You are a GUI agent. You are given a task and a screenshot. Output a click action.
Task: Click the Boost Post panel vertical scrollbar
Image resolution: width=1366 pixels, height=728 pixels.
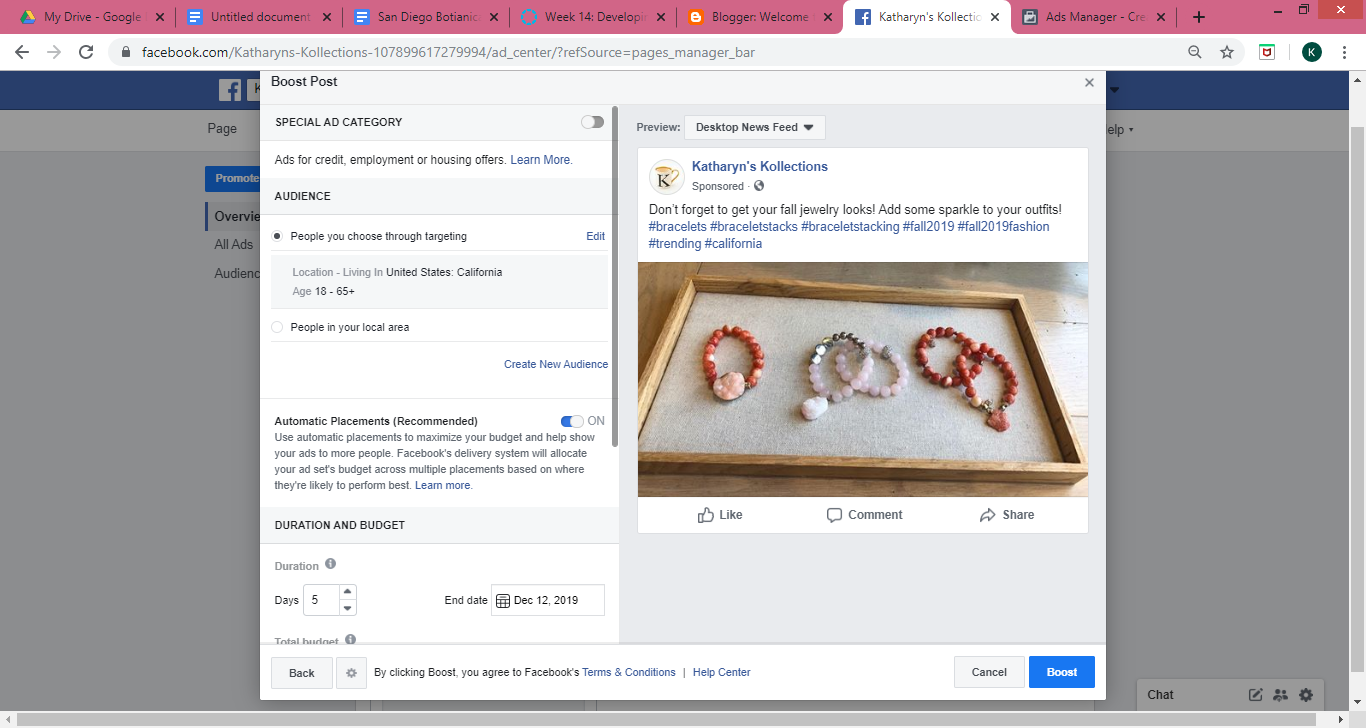pos(615,277)
